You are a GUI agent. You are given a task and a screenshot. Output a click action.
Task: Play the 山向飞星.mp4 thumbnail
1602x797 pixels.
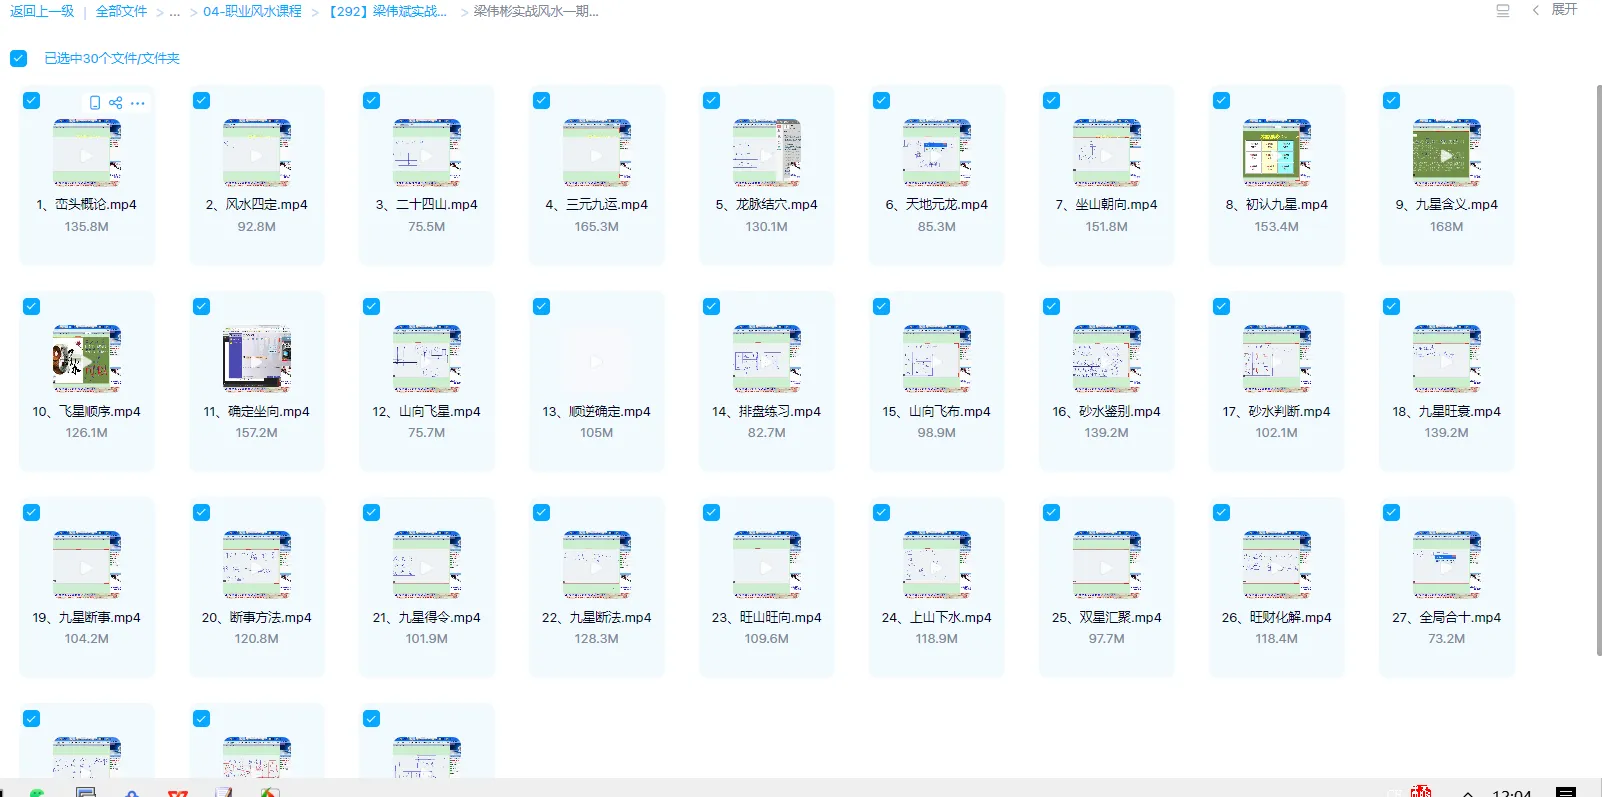click(427, 359)
